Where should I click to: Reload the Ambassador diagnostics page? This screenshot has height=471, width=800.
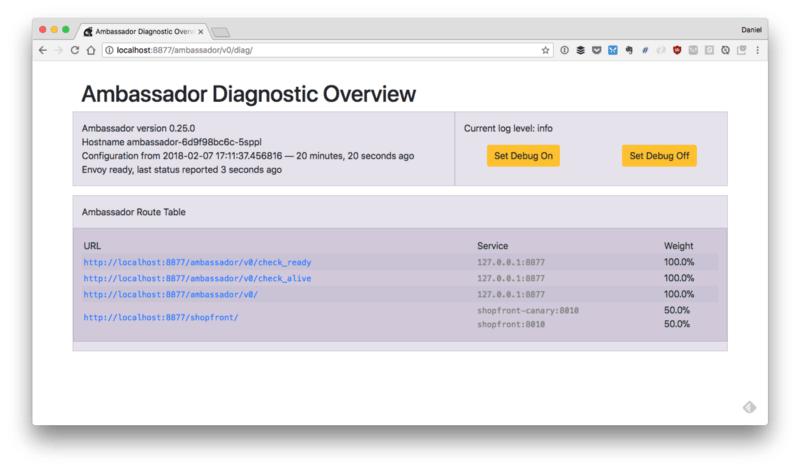click(x=75, y=50)
